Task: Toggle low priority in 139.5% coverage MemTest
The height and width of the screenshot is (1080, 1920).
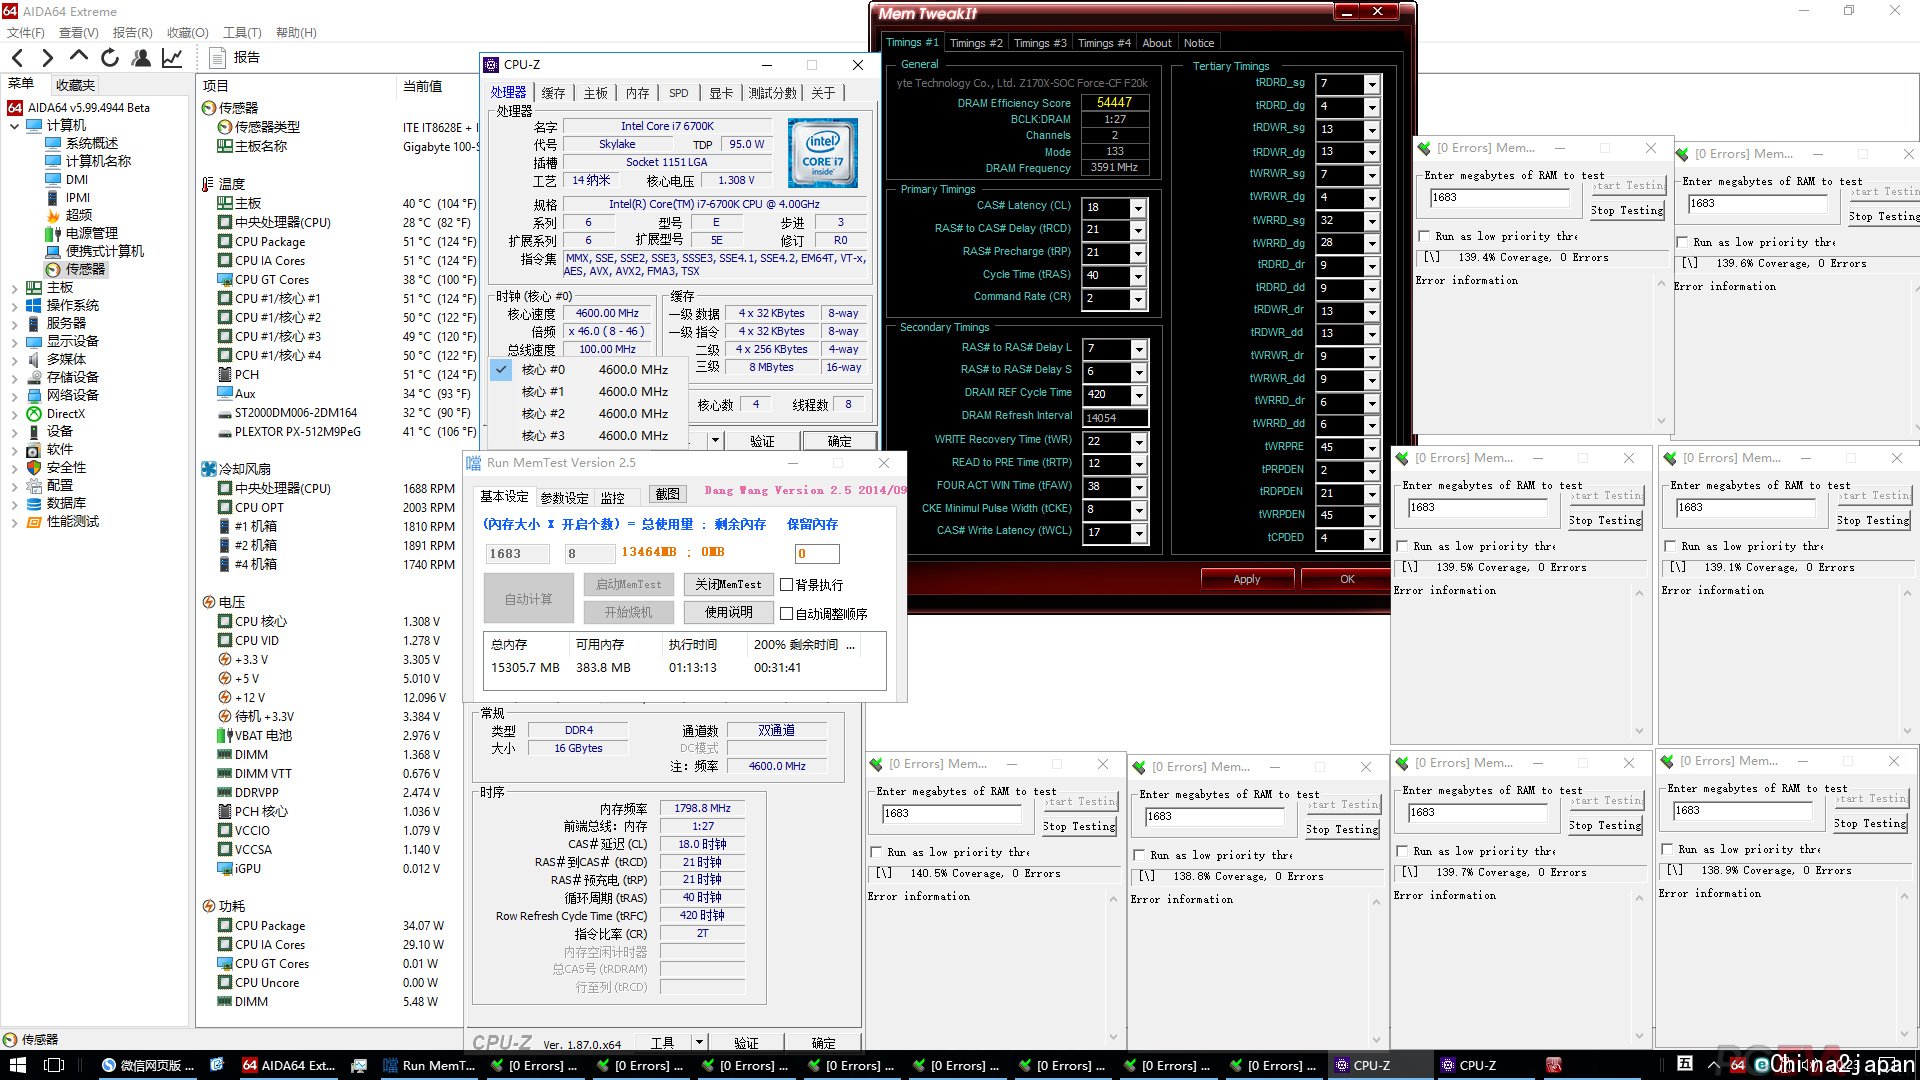Action: coord(1402,547)
